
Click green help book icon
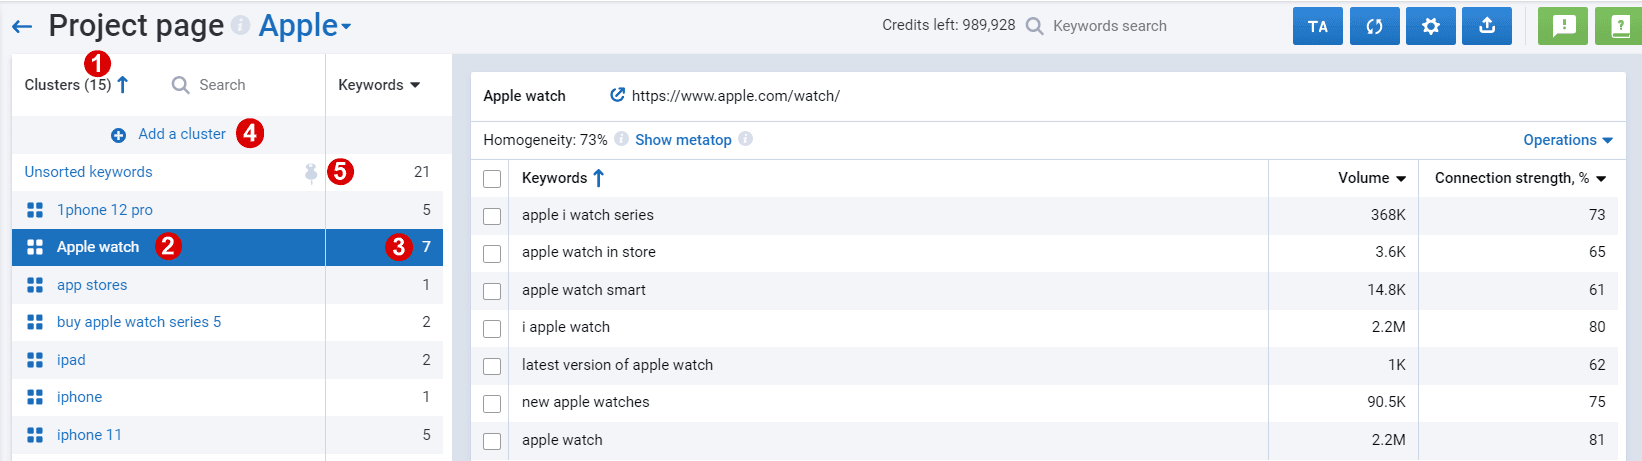point(1620,27)
